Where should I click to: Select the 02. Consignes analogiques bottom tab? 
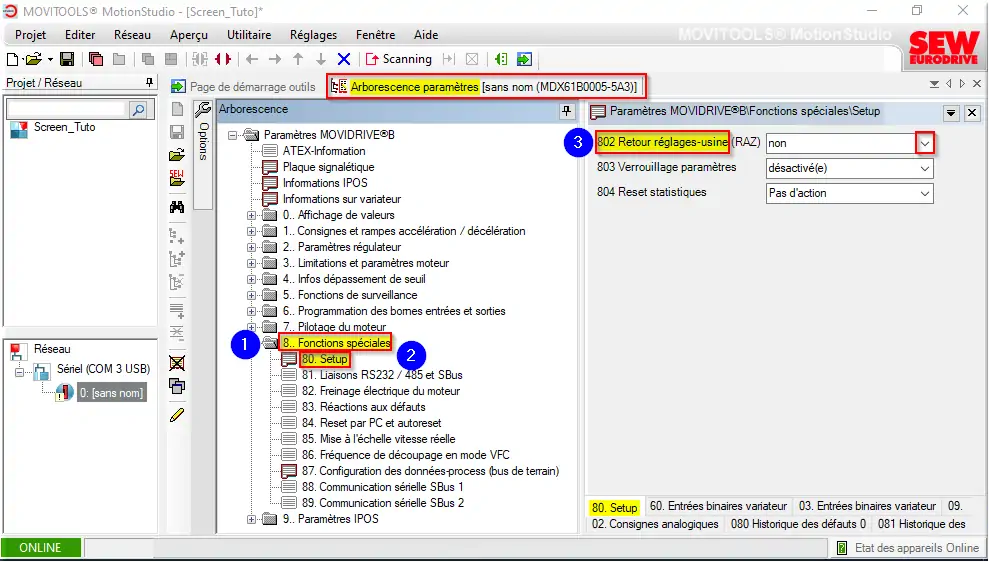coord(655,524)
